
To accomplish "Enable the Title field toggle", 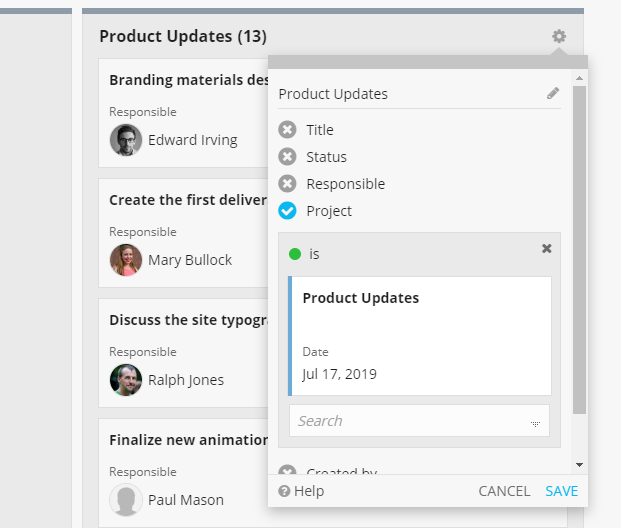I will (288, 130).
